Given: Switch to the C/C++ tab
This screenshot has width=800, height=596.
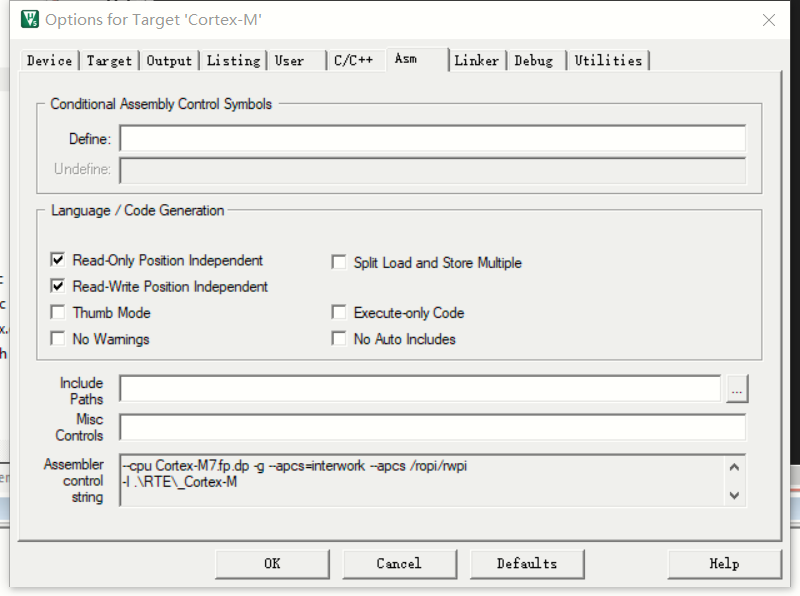Looking at the screenshot, I should tap(357, 61).
